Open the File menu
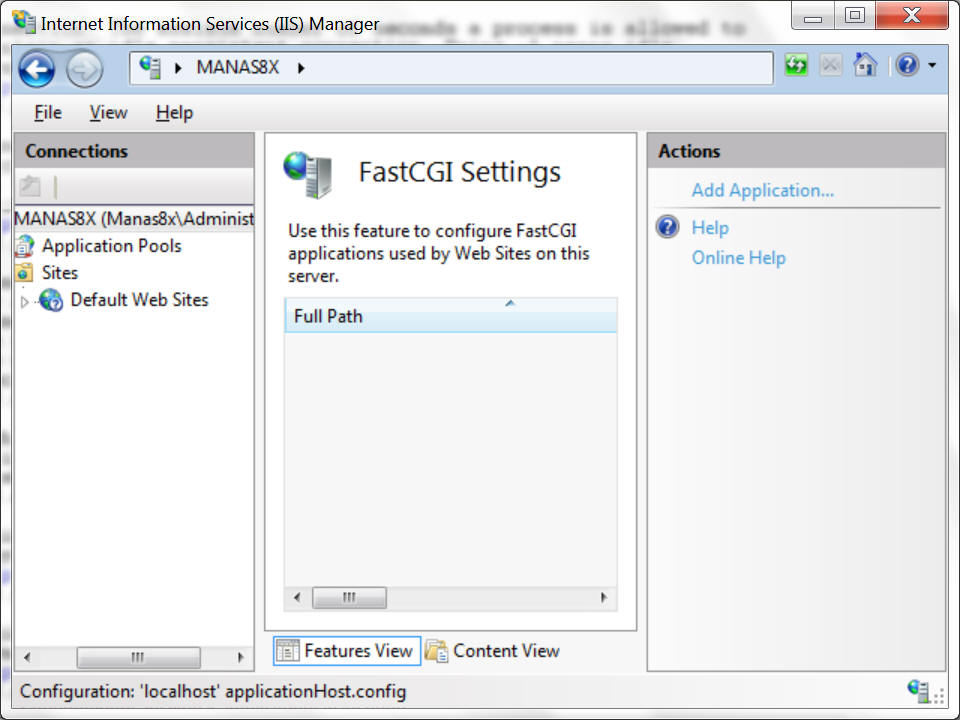The image size is (960, 720). [x=48, y=113]
